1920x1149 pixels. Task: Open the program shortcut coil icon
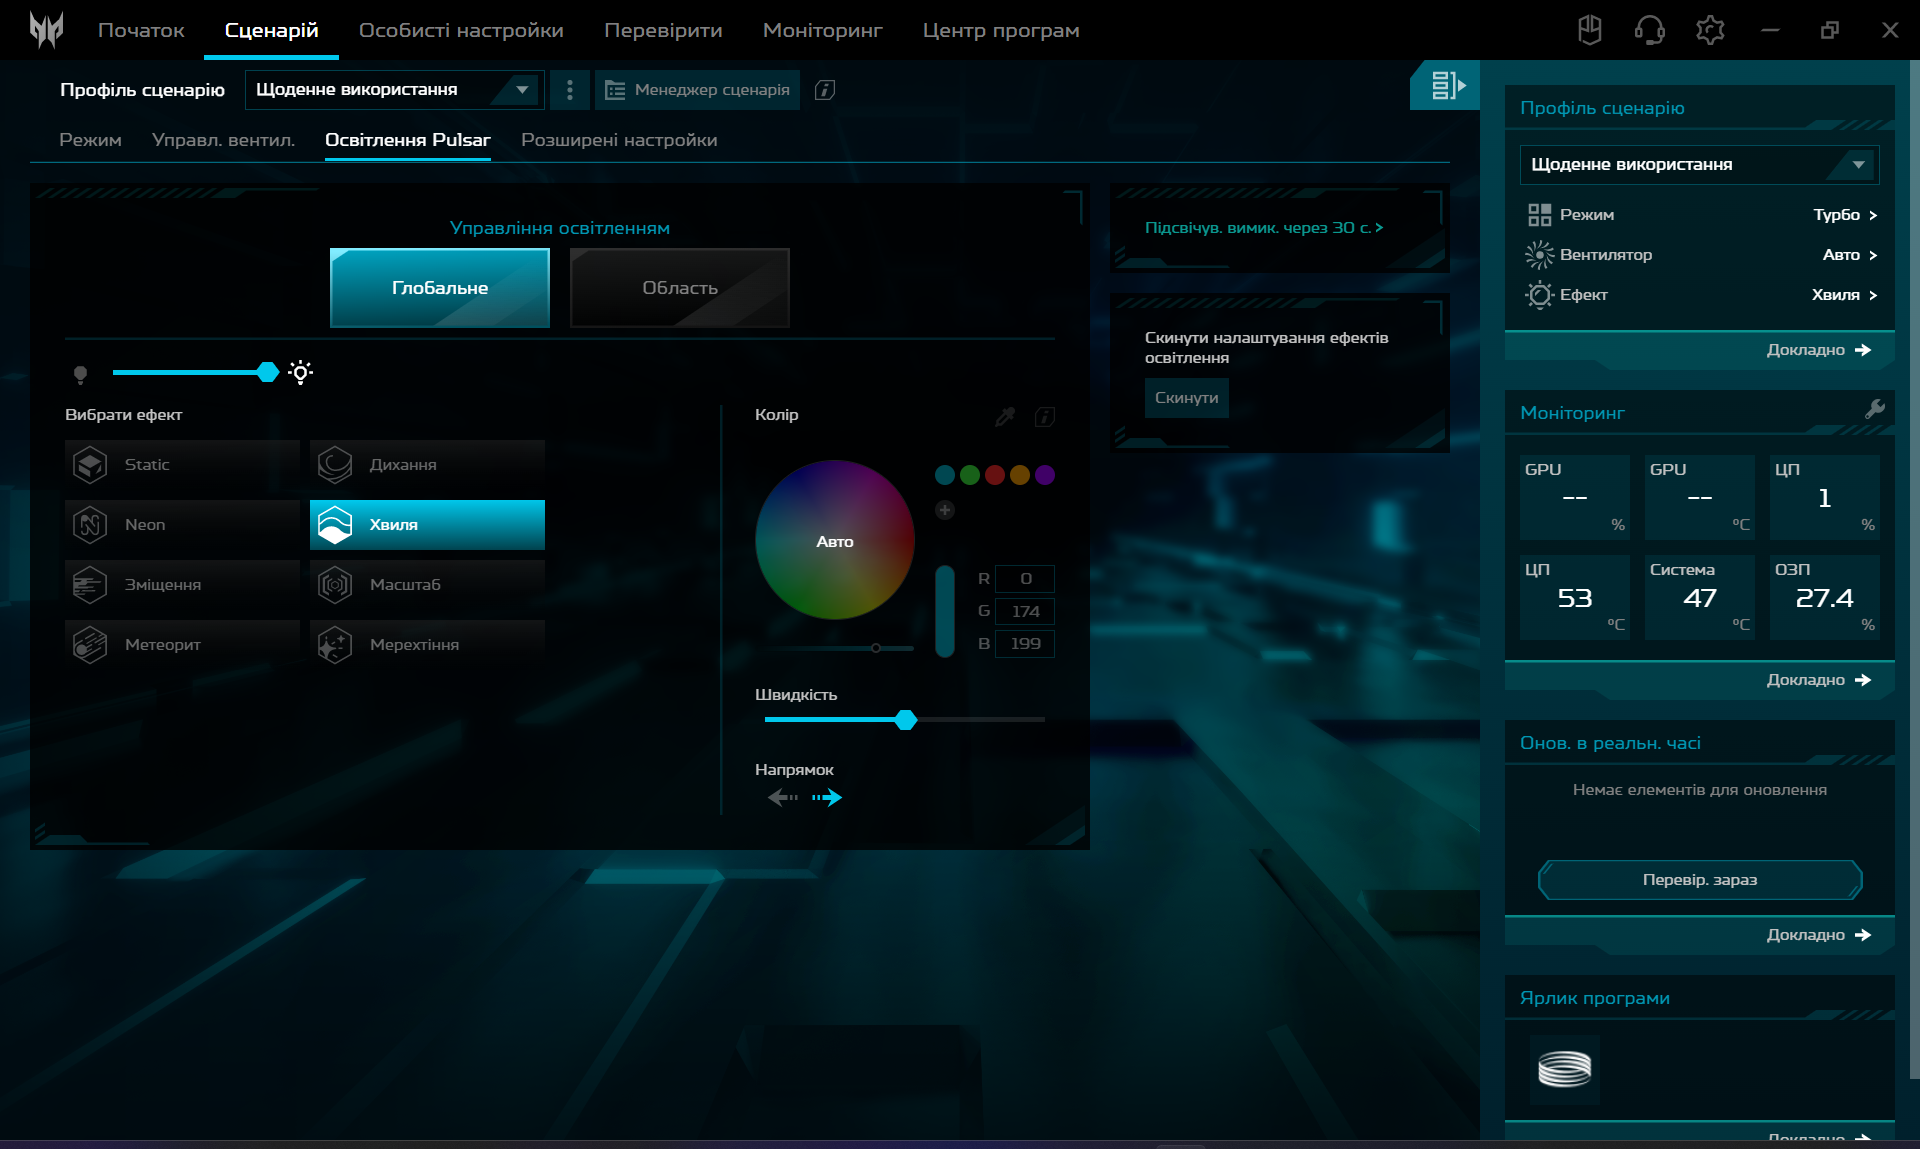[x=1564, y=1069]
